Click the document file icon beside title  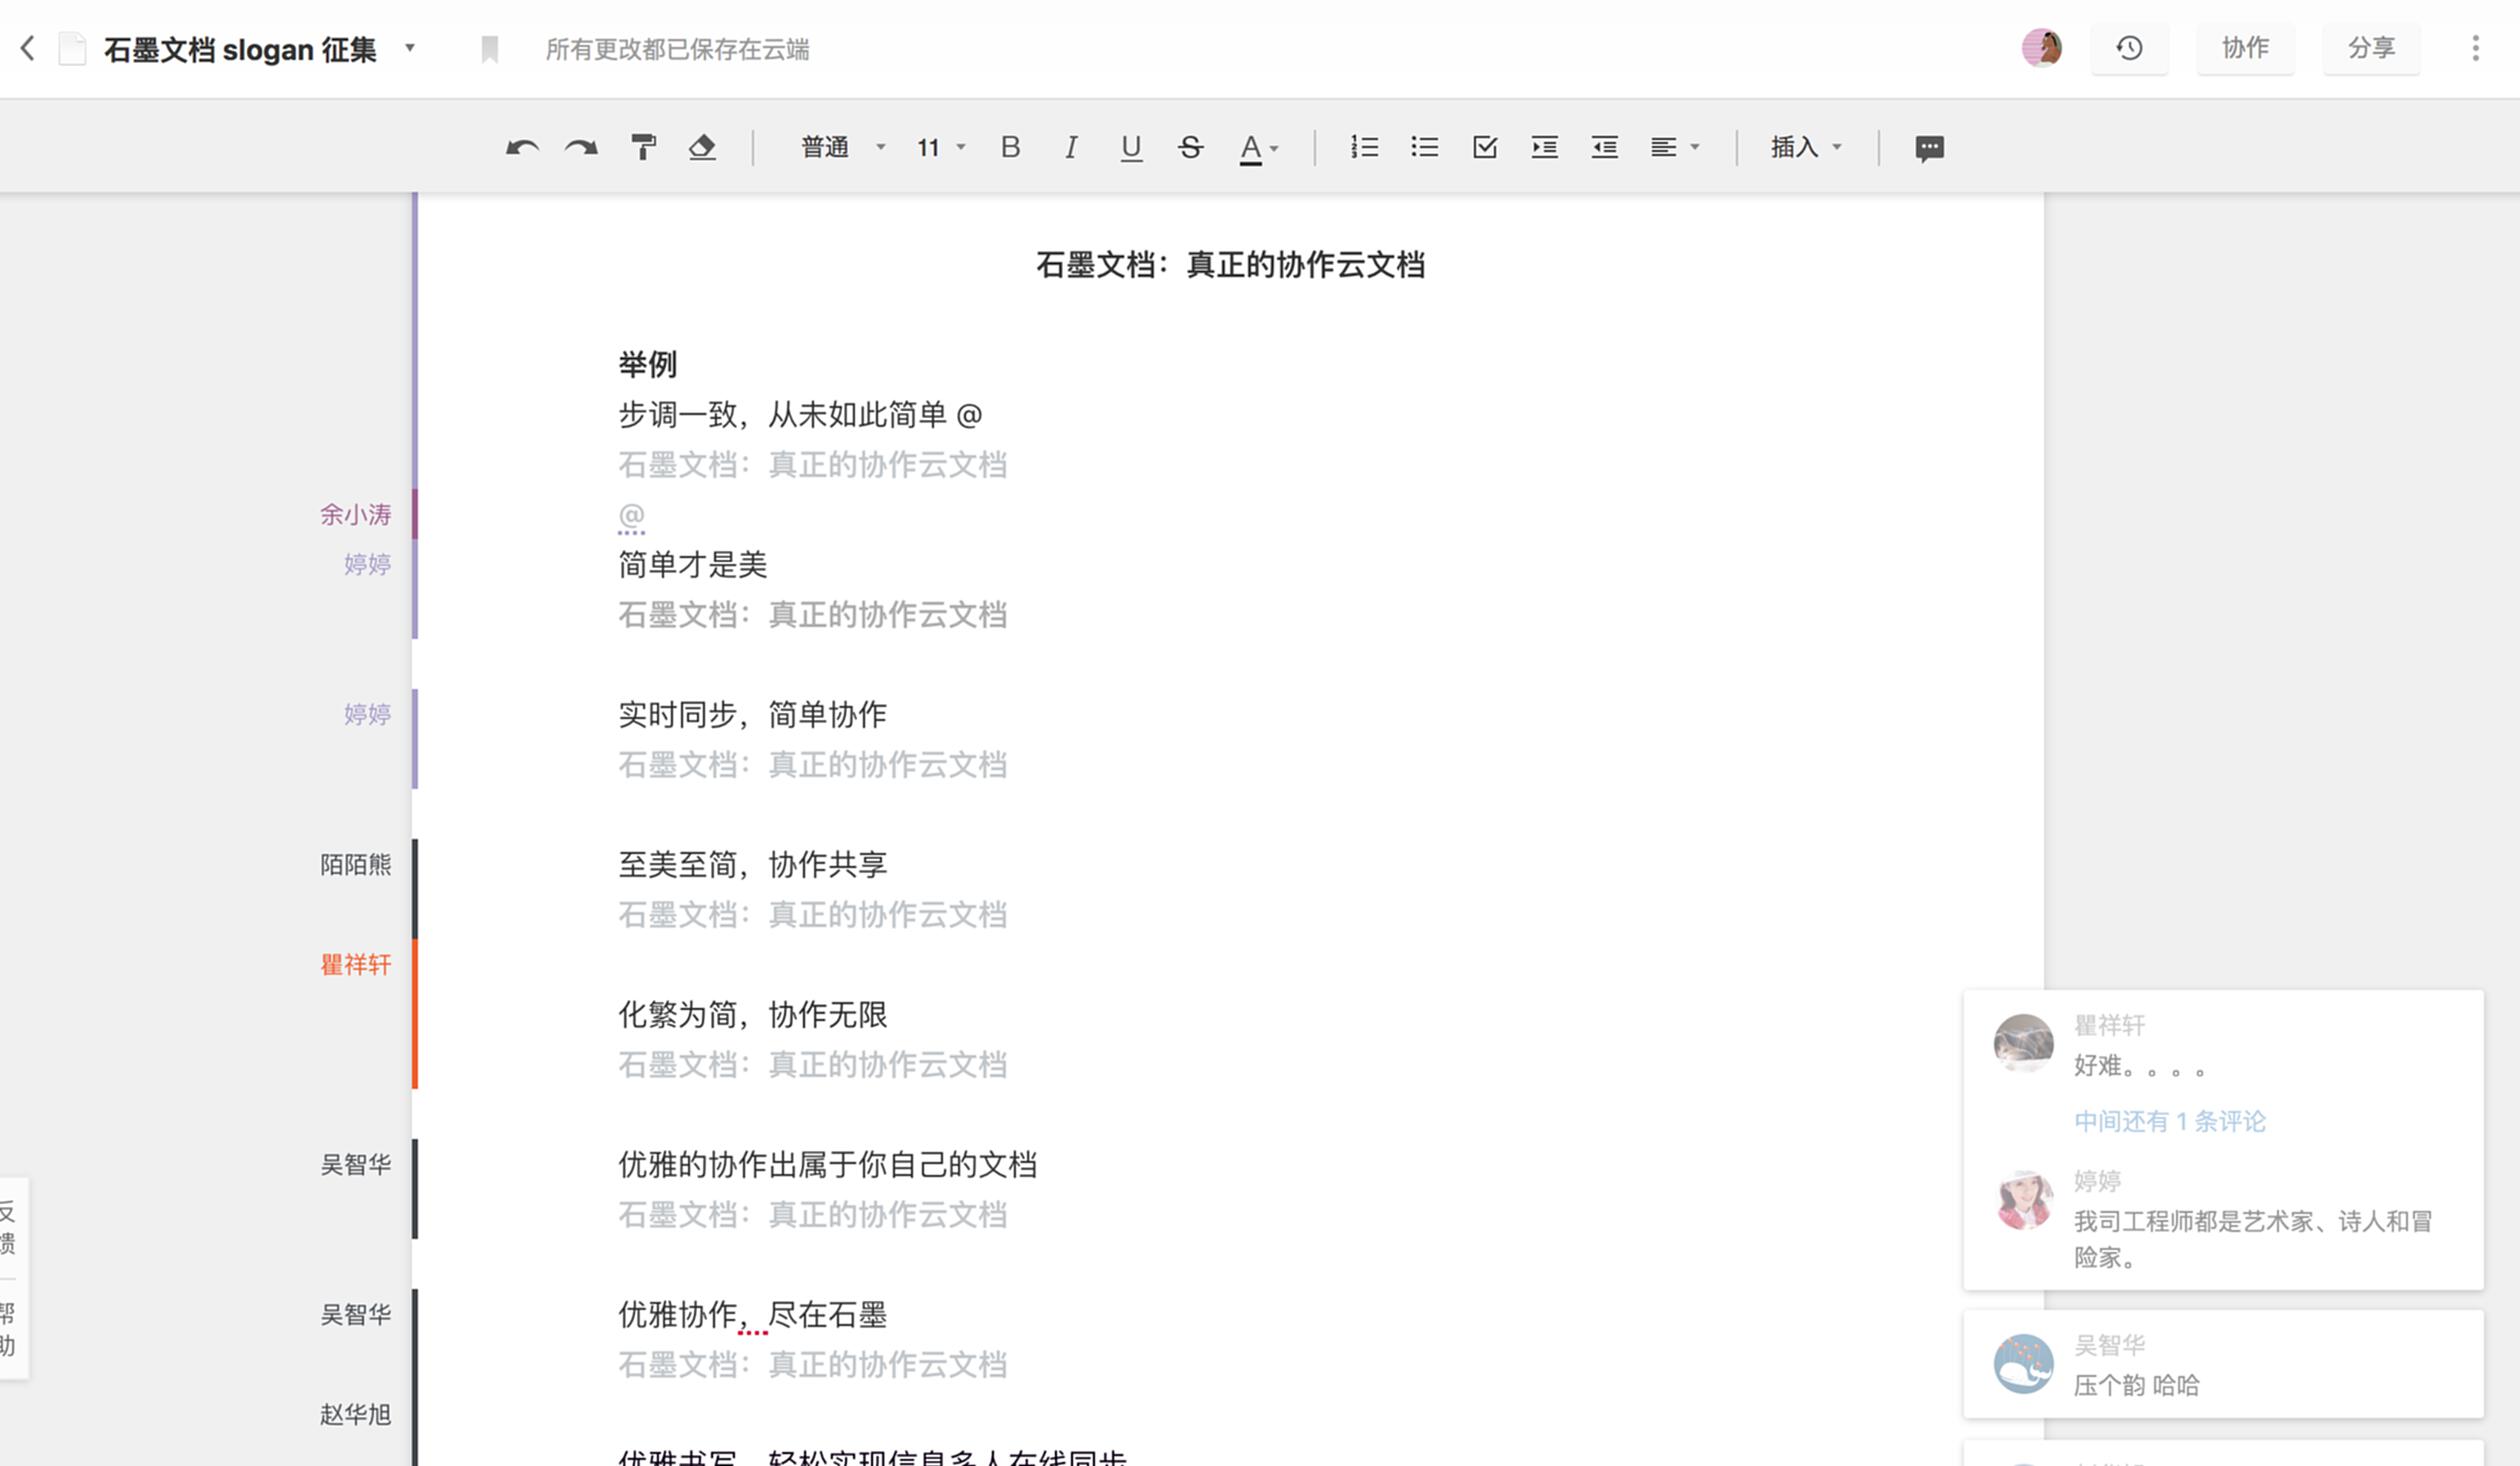click(72, 48)
